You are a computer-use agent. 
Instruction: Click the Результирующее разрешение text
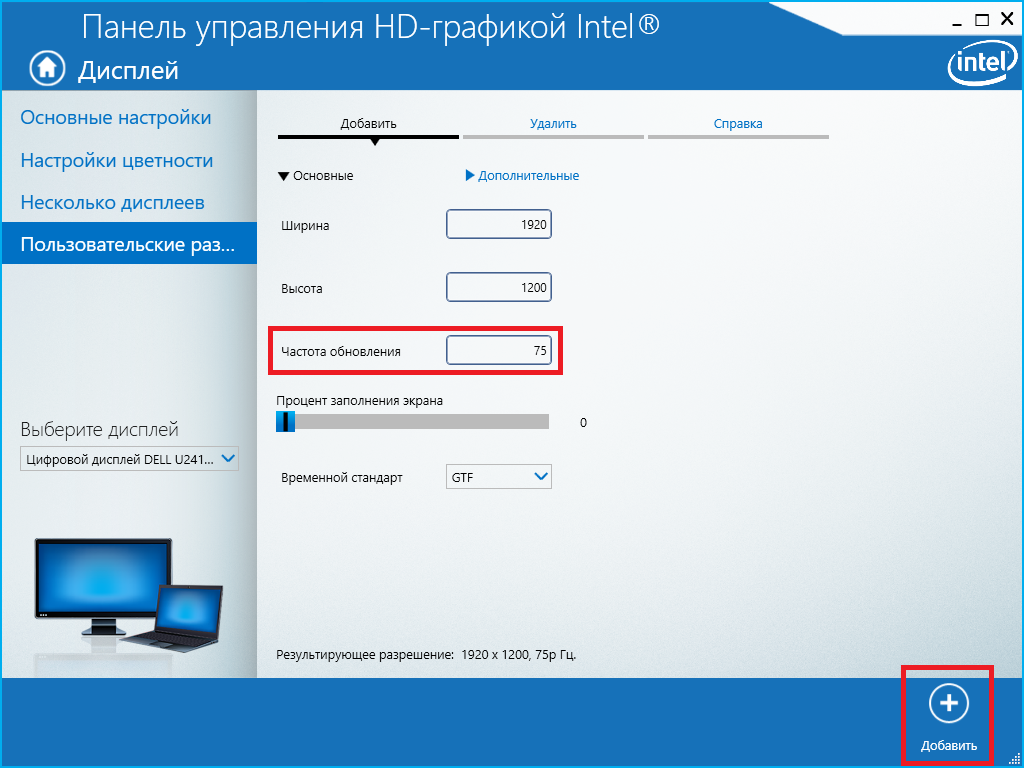[x=426, y=653]
